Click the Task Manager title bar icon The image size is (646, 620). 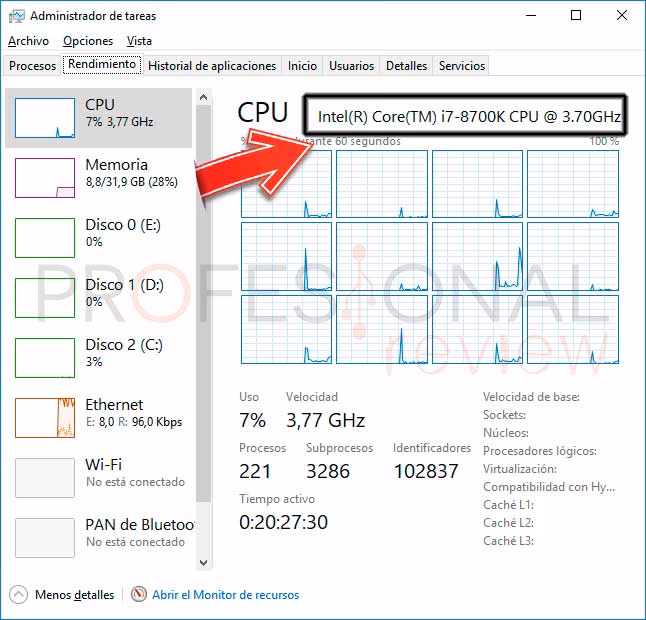click(16, 16)
